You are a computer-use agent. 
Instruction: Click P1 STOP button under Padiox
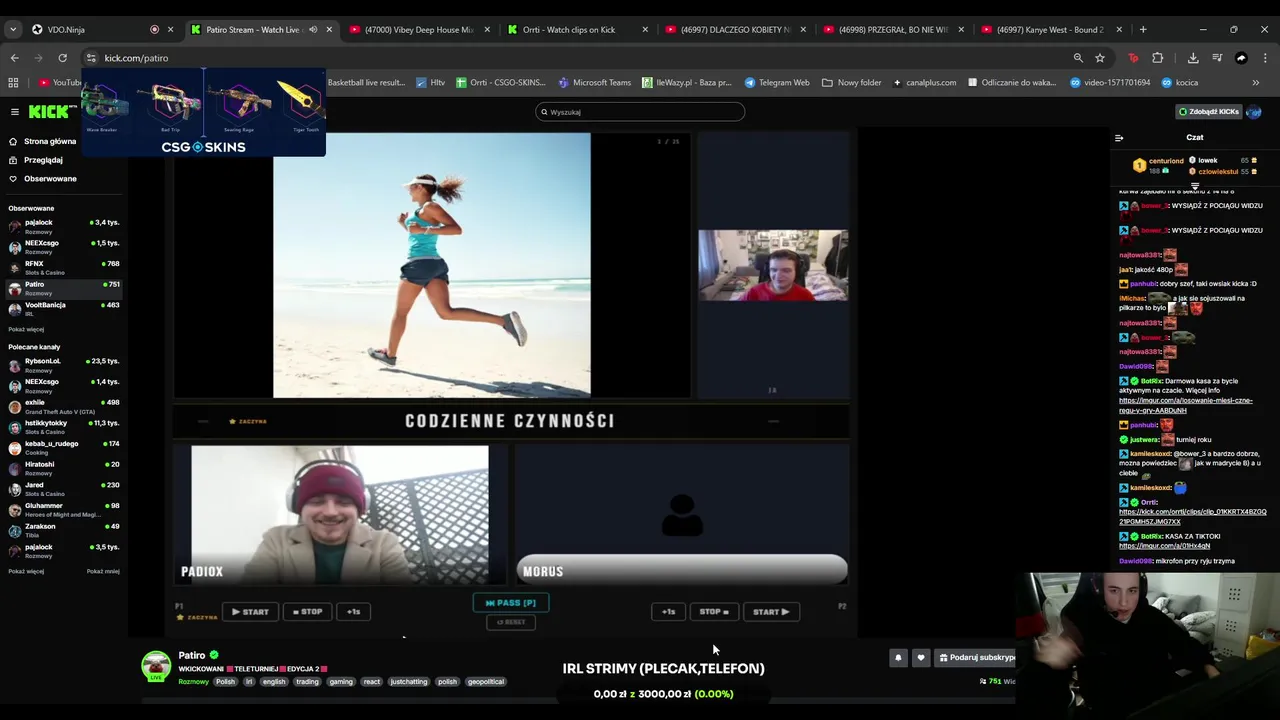[307, 612]
